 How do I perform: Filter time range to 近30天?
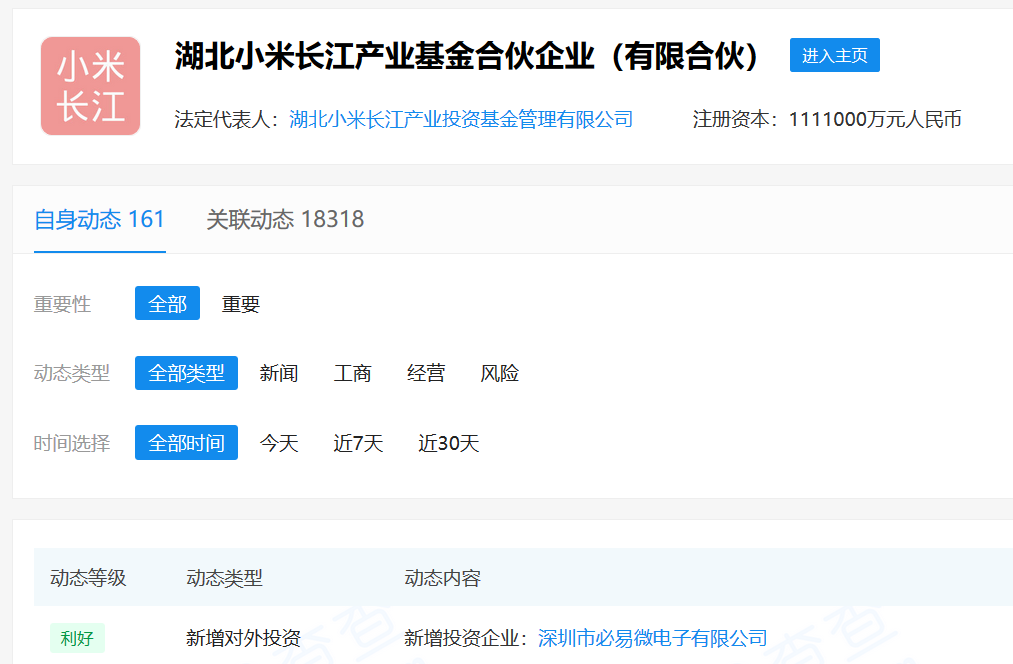coord(449,443)
